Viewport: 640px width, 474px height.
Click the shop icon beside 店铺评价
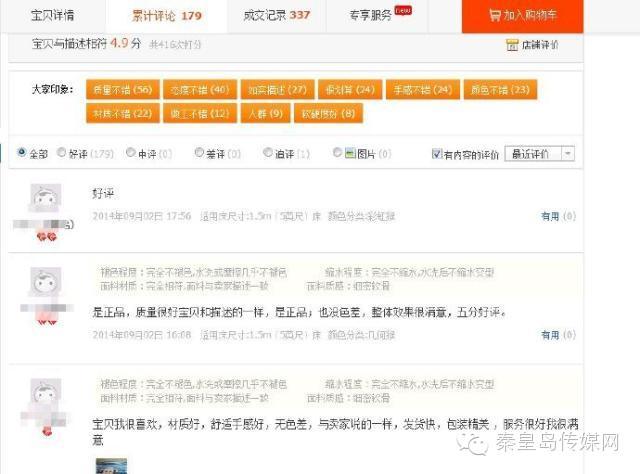512,45
